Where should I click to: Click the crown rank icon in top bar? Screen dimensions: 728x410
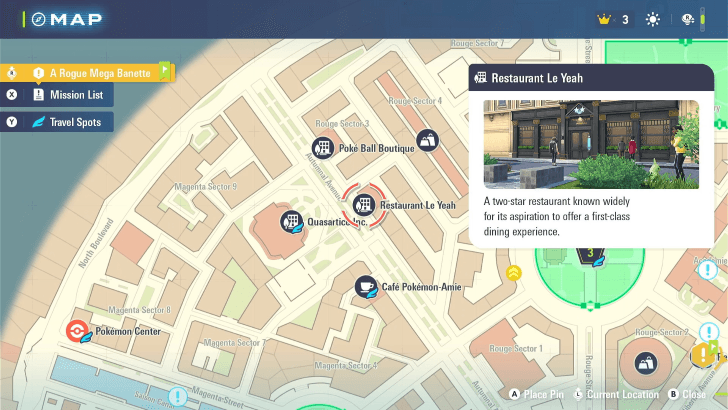(x=603, y=19)
